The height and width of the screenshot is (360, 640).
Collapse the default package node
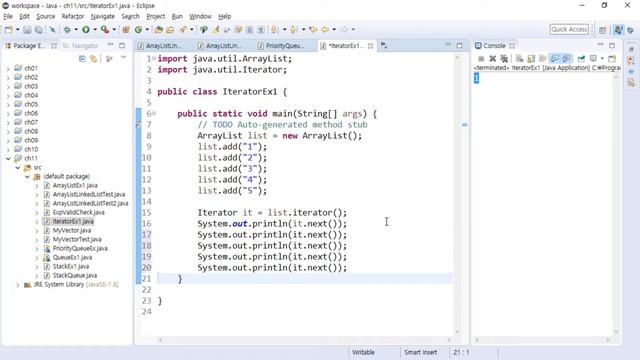coord(27,176)
